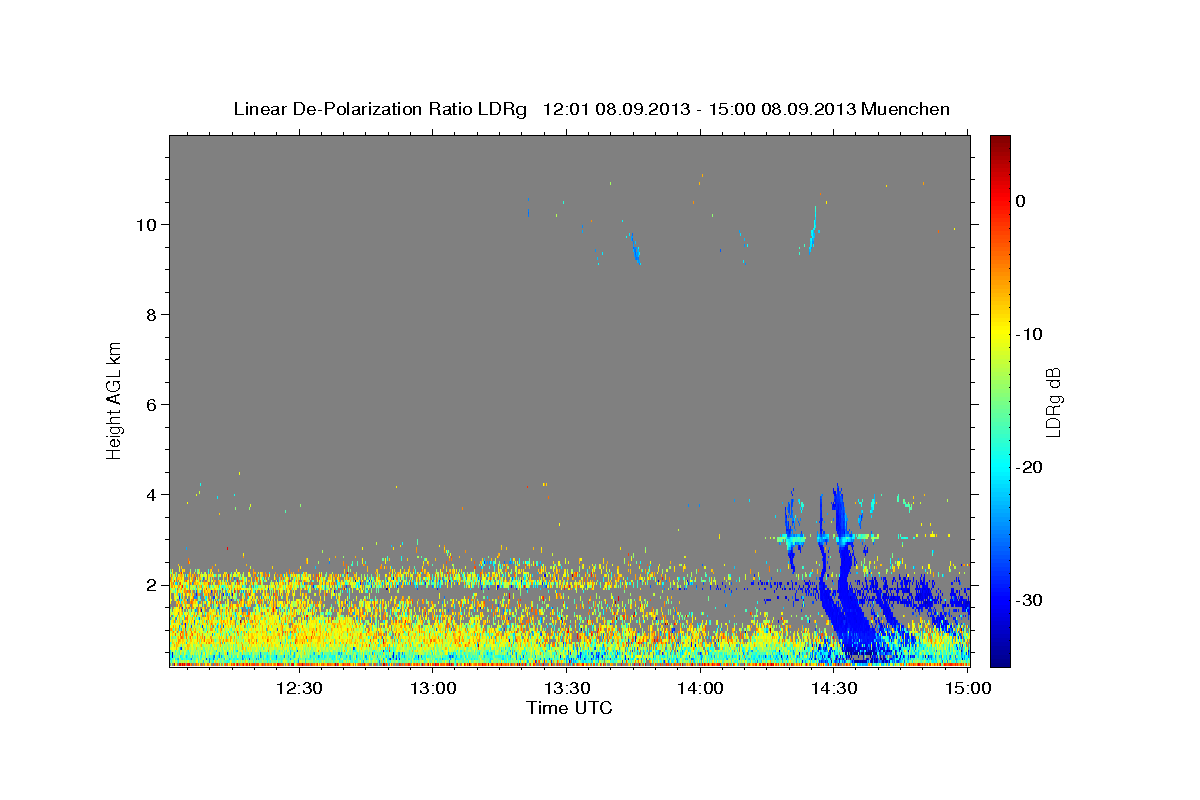Click the height tick label 8
Viewport: 1200px width, 800px height.
point(152,314)
